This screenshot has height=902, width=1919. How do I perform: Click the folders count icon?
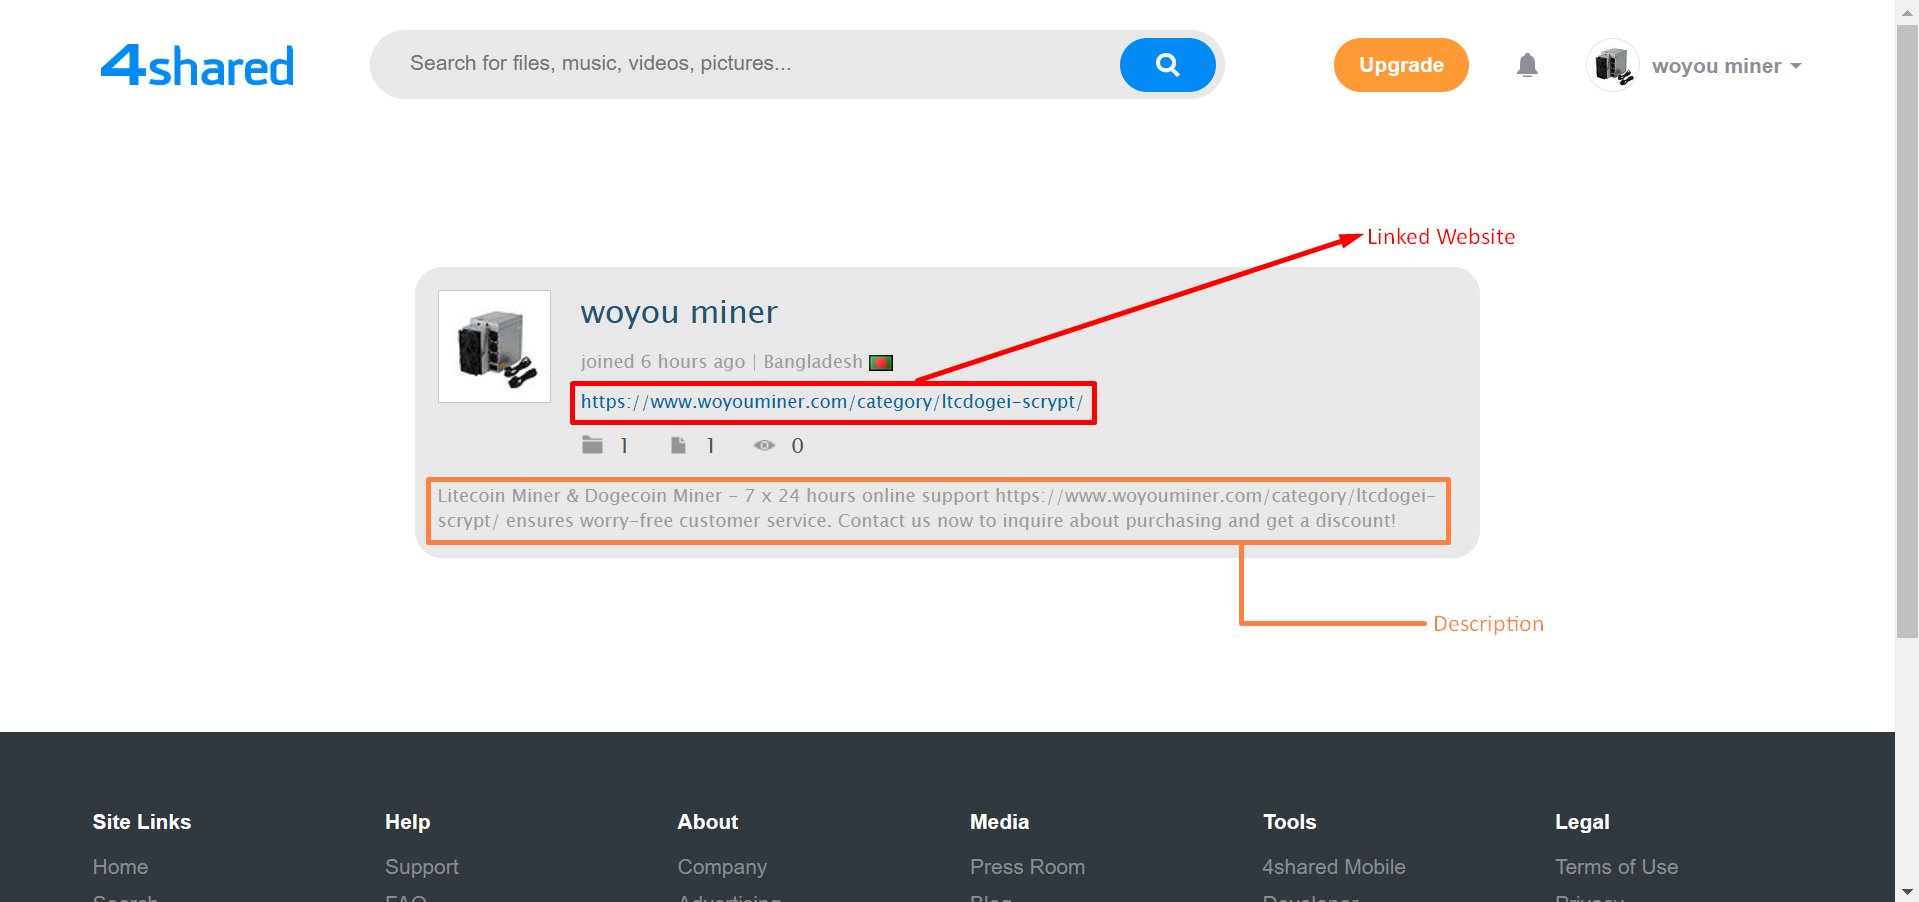click(x=593, y=445)
